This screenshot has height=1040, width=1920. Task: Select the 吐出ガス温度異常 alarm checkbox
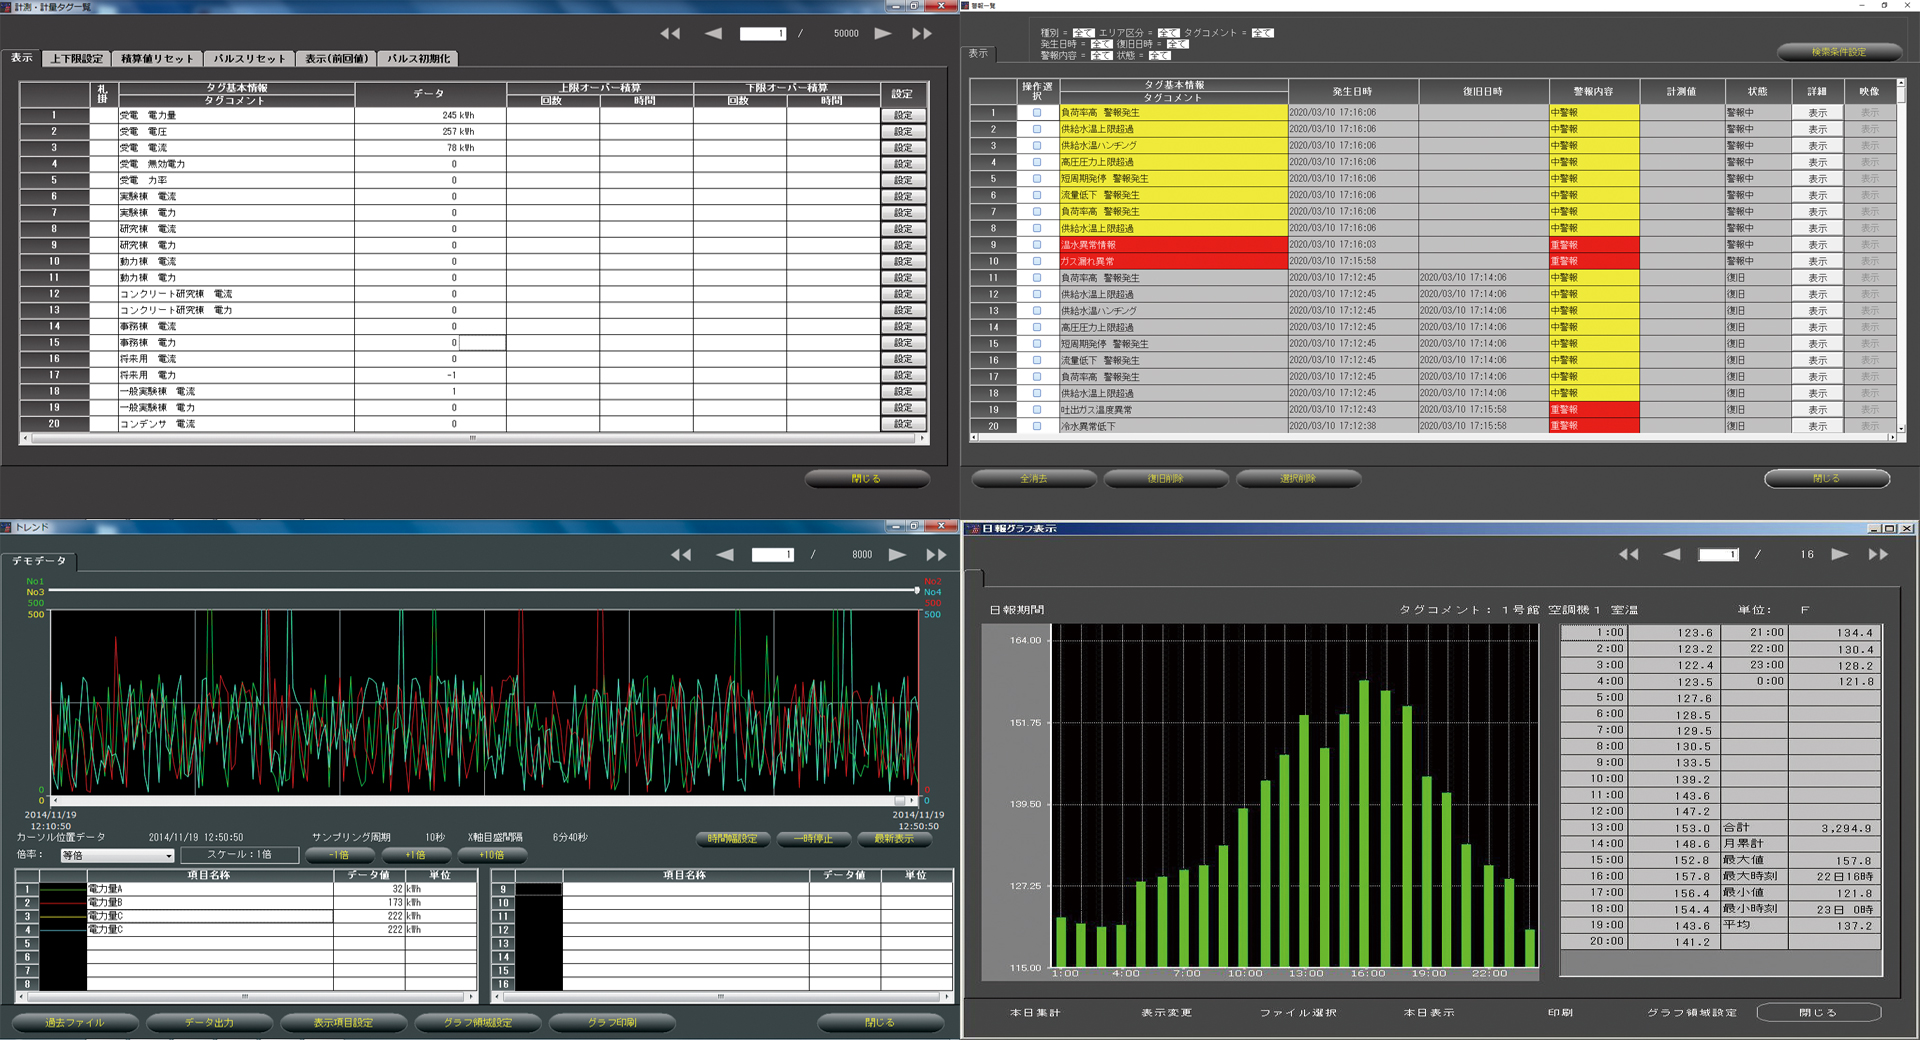[x=1037, y=410]
